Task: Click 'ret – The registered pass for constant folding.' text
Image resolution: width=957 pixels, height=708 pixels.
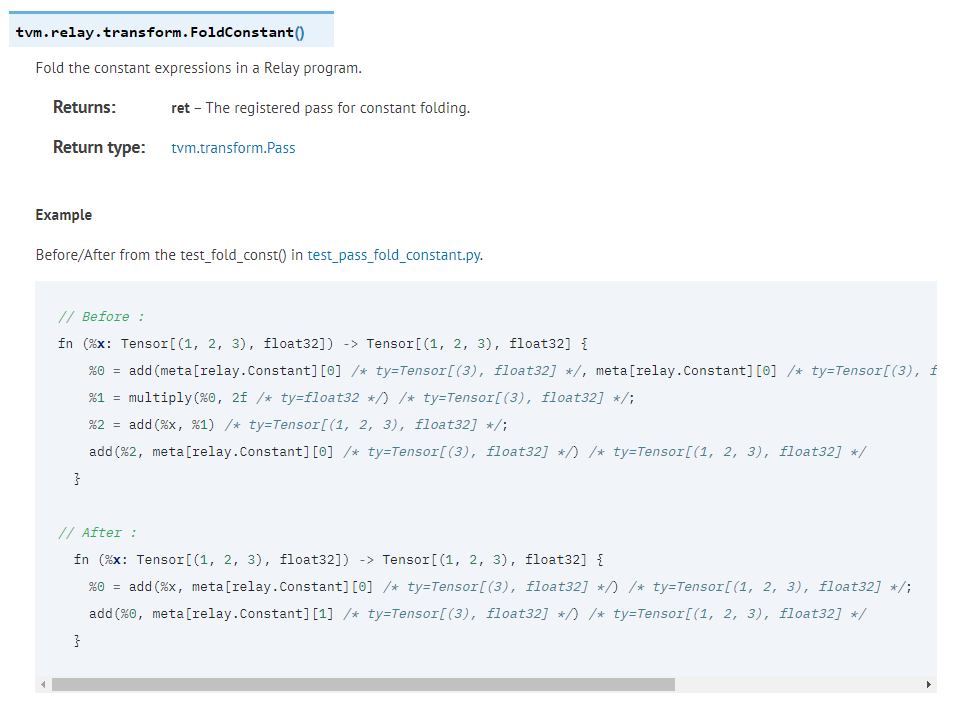Action: [x=320, y=108]
